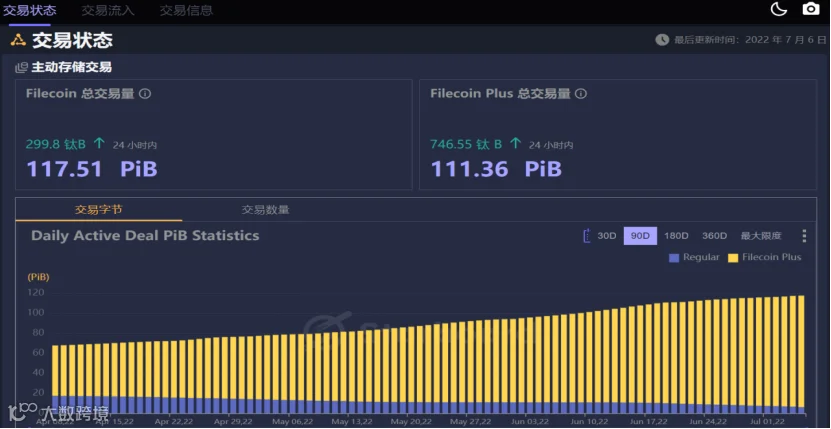Toggle Regular series in chart legend
The height and width of the screenshot is (429, 831).
pos(694,258)
